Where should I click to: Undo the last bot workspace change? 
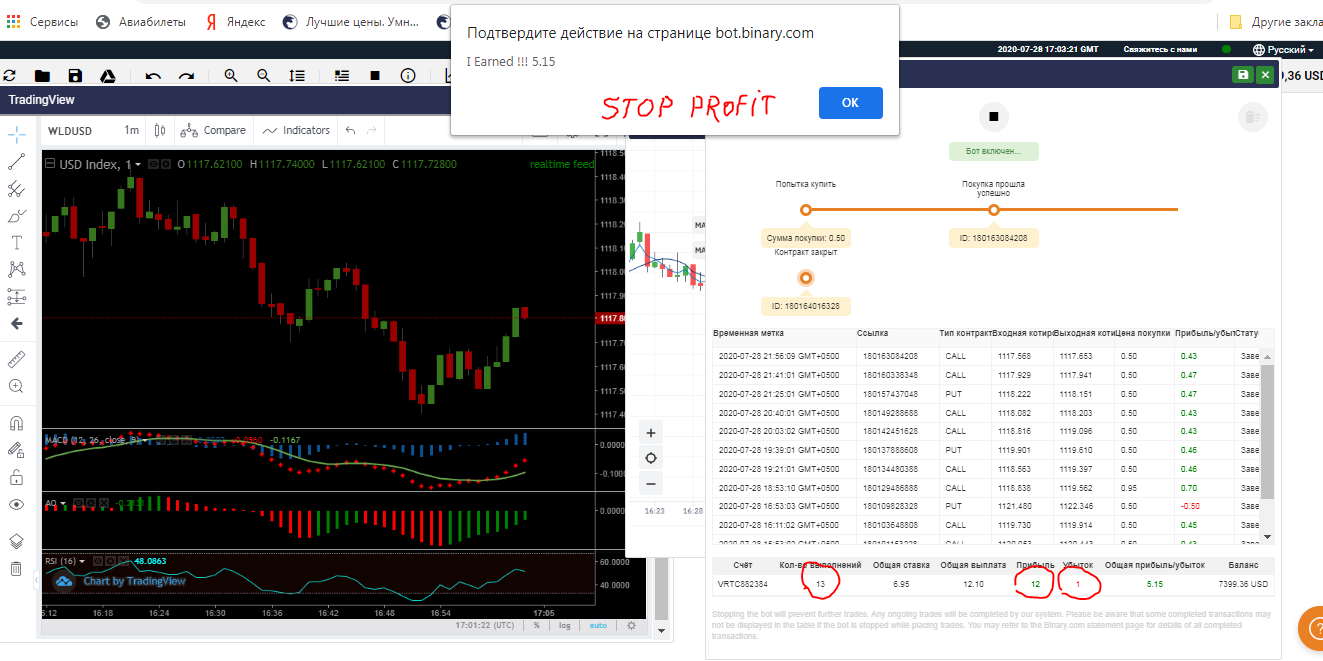(153, 76)
